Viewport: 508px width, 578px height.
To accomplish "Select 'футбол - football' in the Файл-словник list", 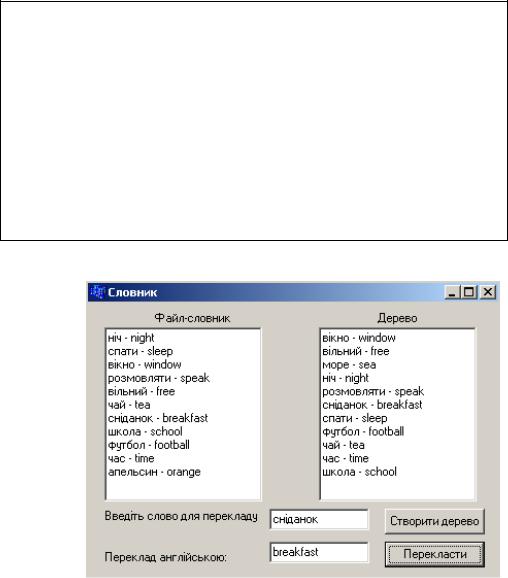I will pos(149,445).
